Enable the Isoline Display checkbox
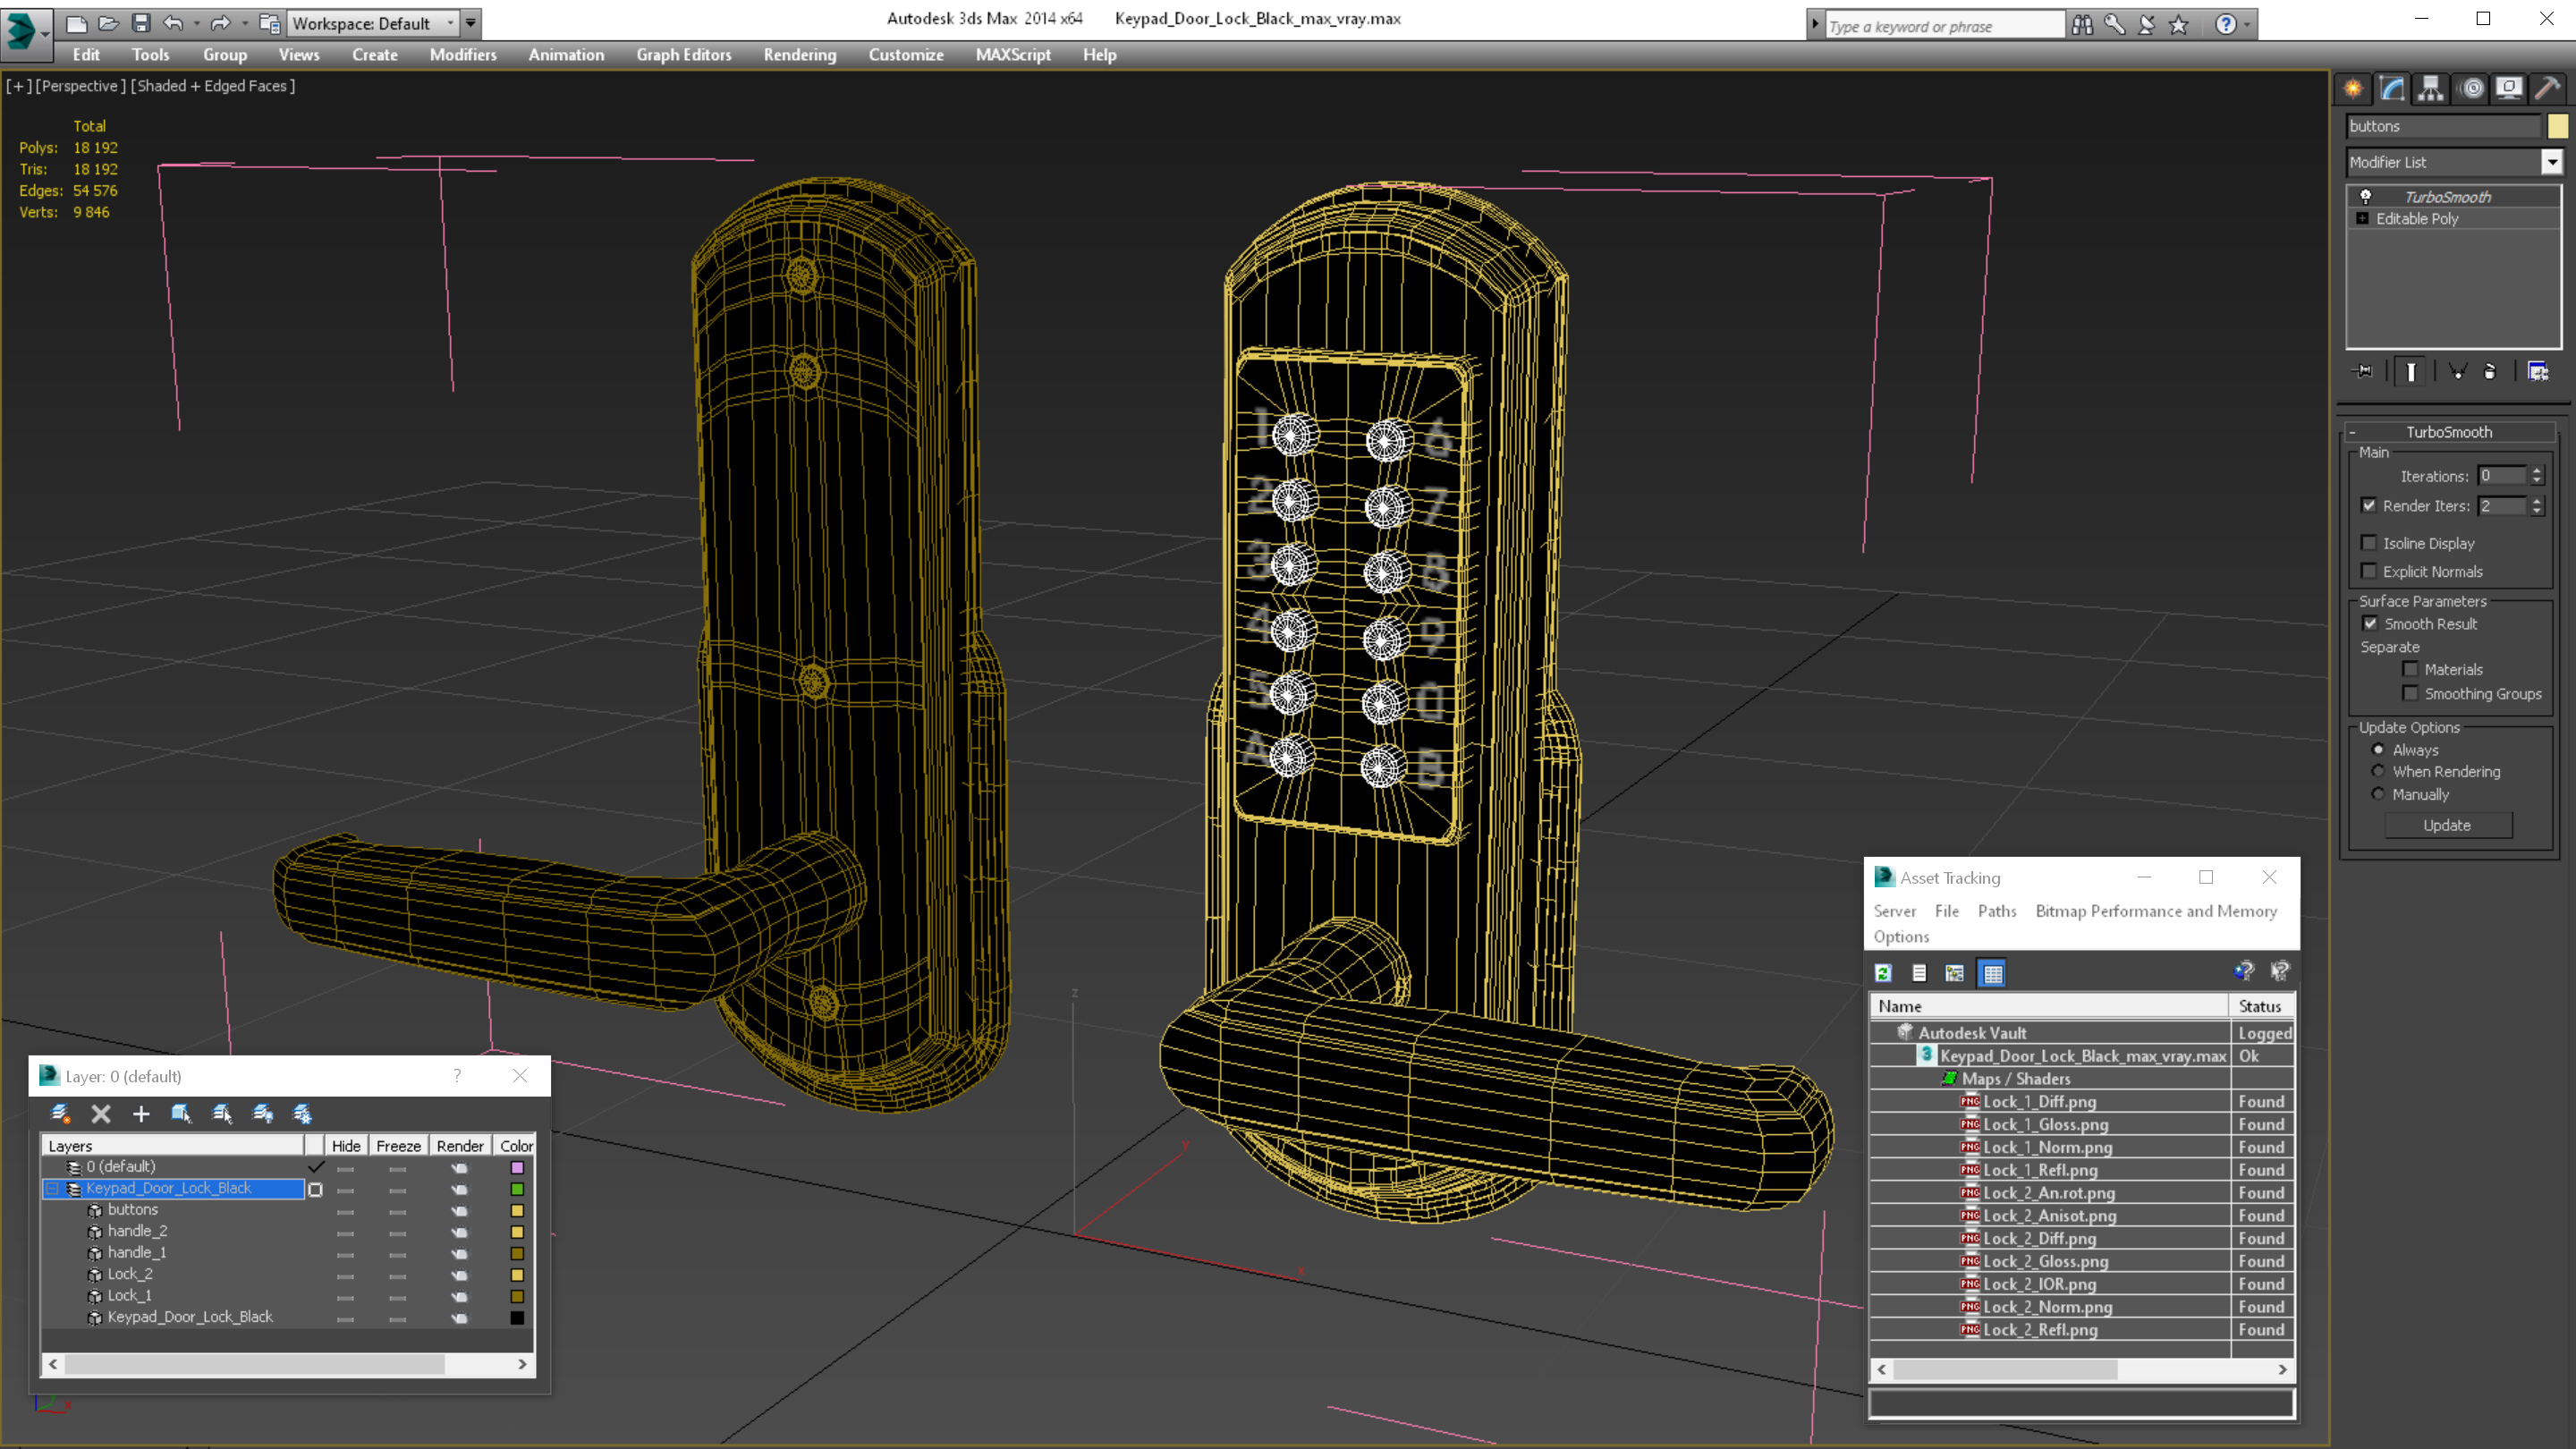The width and height of the screenshot is (2576, 1449). [x=2368, y=543]
